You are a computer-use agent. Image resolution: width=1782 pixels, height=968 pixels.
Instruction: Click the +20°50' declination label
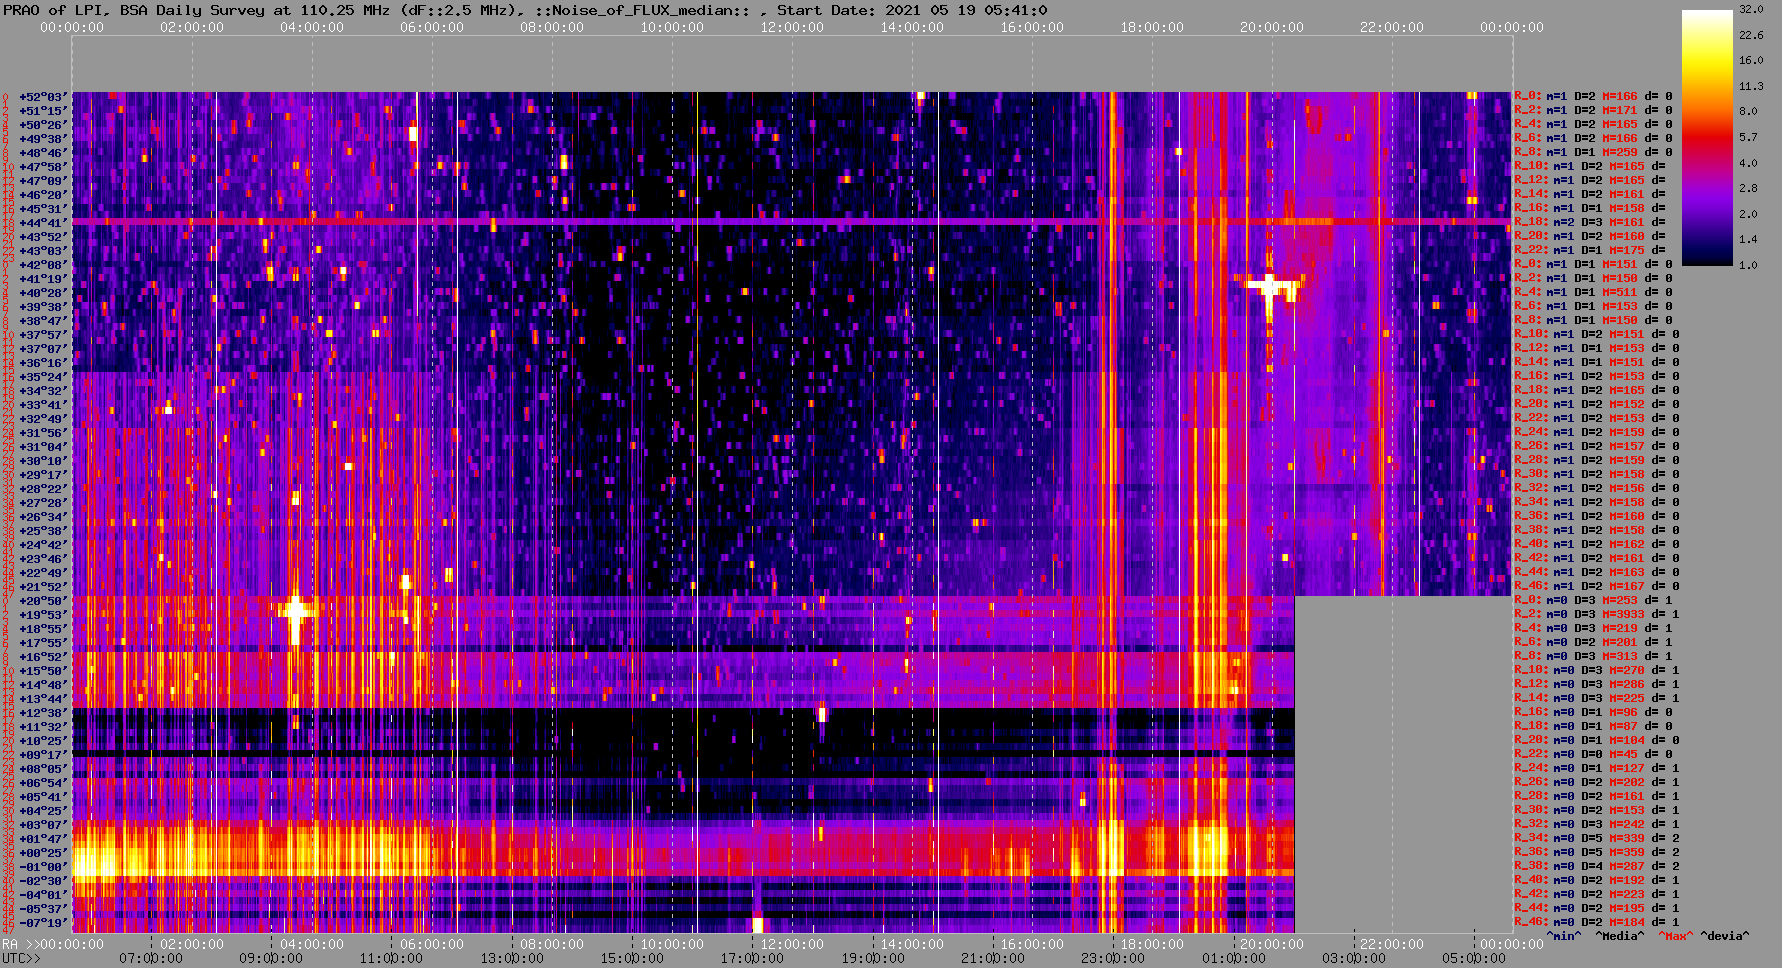(42, 601)
